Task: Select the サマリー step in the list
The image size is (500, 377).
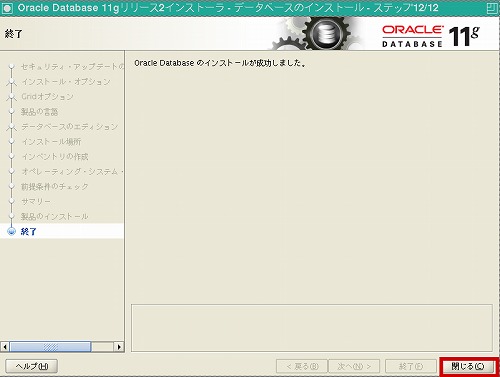Action: pyautogui.click(x=36, y=201)
